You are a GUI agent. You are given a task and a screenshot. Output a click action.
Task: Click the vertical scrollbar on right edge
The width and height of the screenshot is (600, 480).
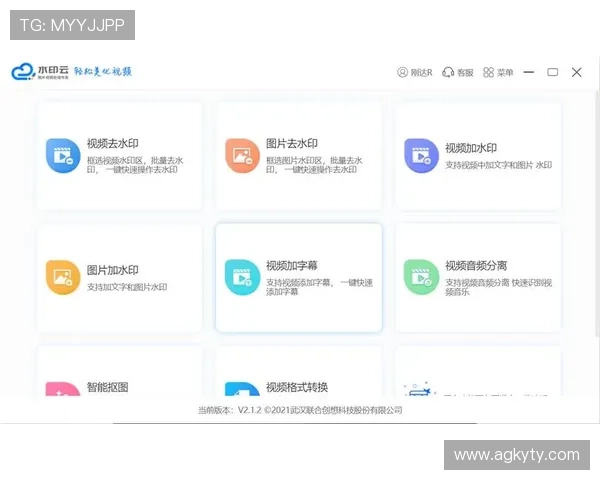597,214
